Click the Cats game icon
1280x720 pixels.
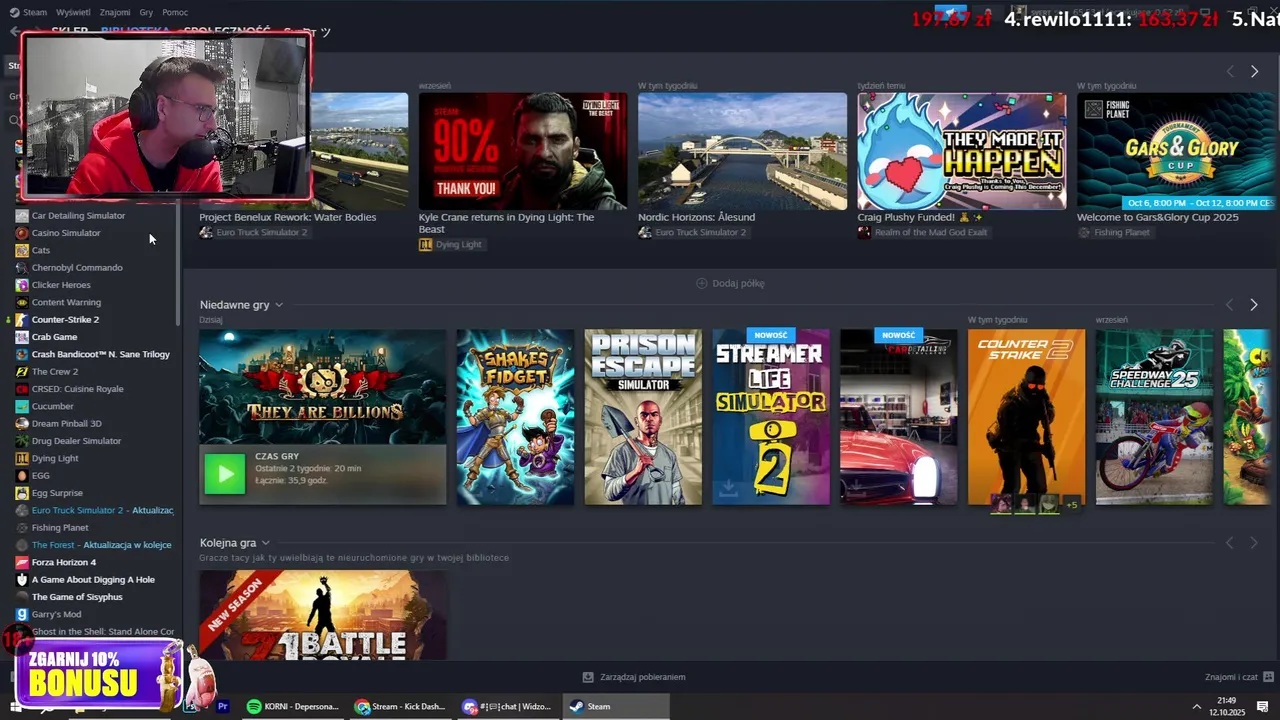tap(21, 250)
